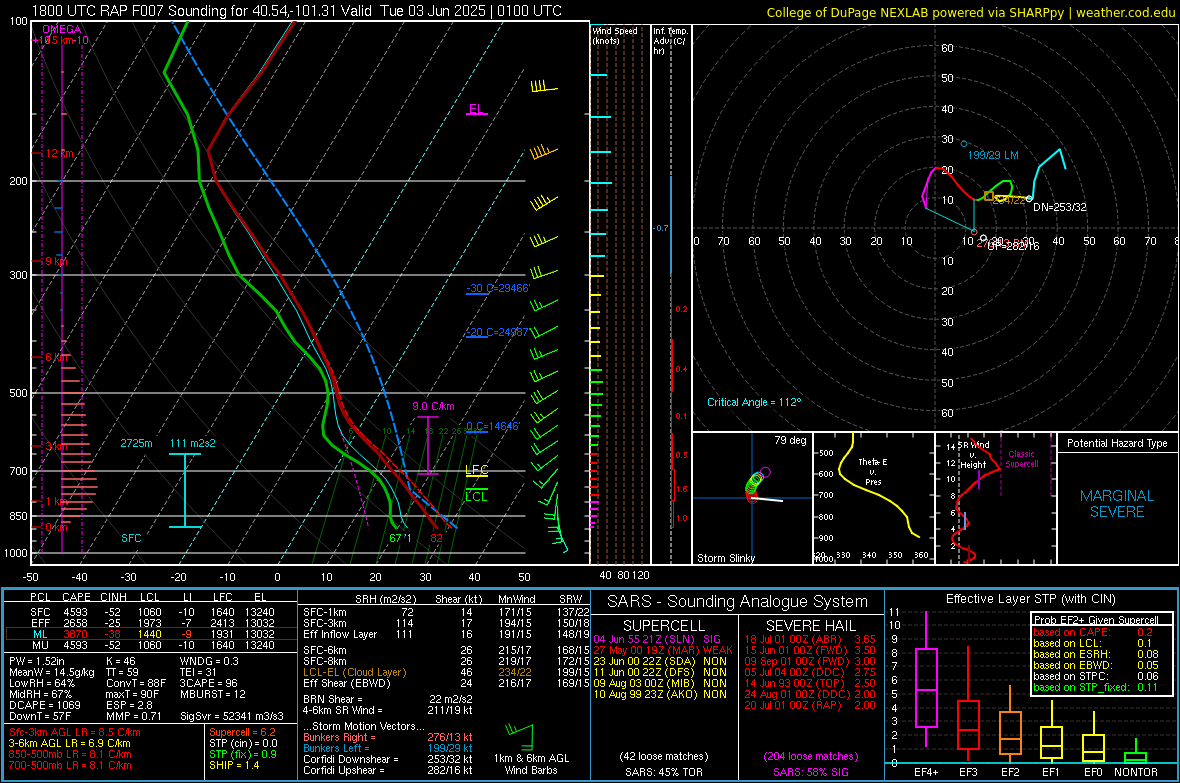Select the 18 Jul 01 00Z (ABR) hail analogue
Screen dimensions: 1180x783
(x=810, y=639)
